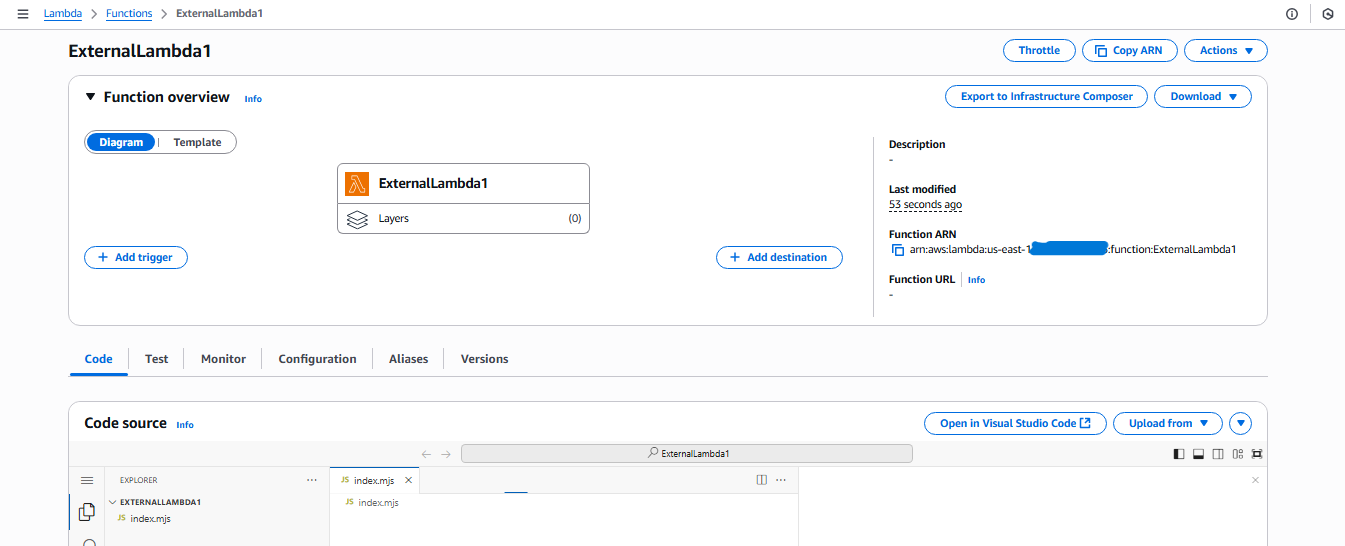The image size is (1345, 546).
Task: Go forward with editor right arrow
Action: click(x=446, y=453)
